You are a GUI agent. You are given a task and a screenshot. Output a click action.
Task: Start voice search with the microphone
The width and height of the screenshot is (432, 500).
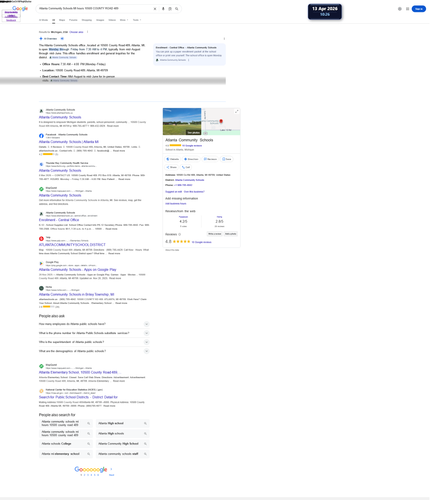163,9
